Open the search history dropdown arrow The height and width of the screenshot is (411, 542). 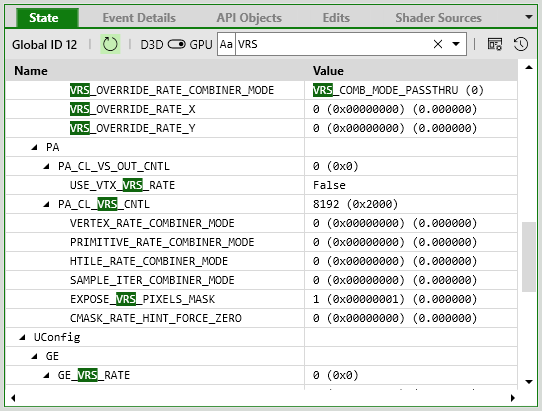pyautogui.click(x=456, y=44)
